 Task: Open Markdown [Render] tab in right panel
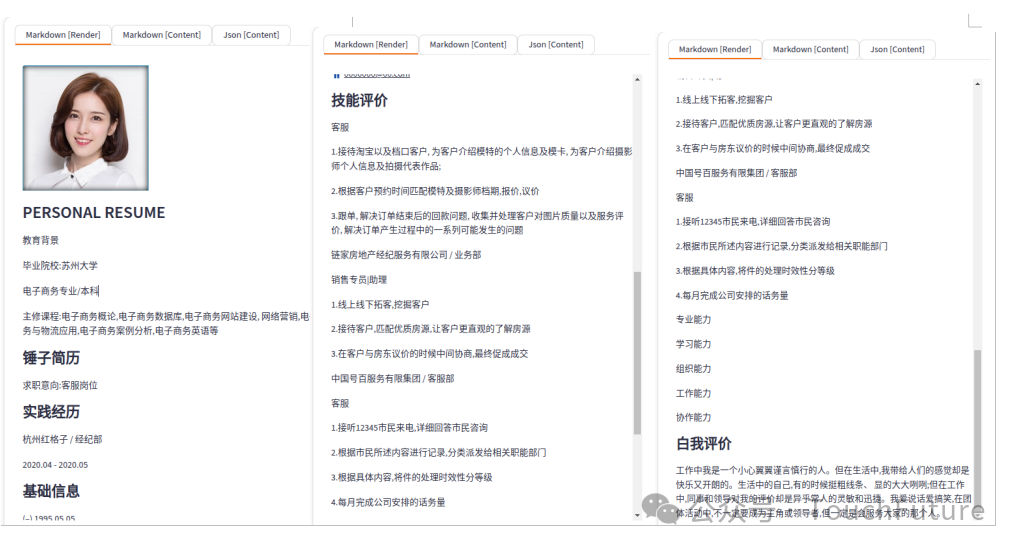[x=715, y=49]
